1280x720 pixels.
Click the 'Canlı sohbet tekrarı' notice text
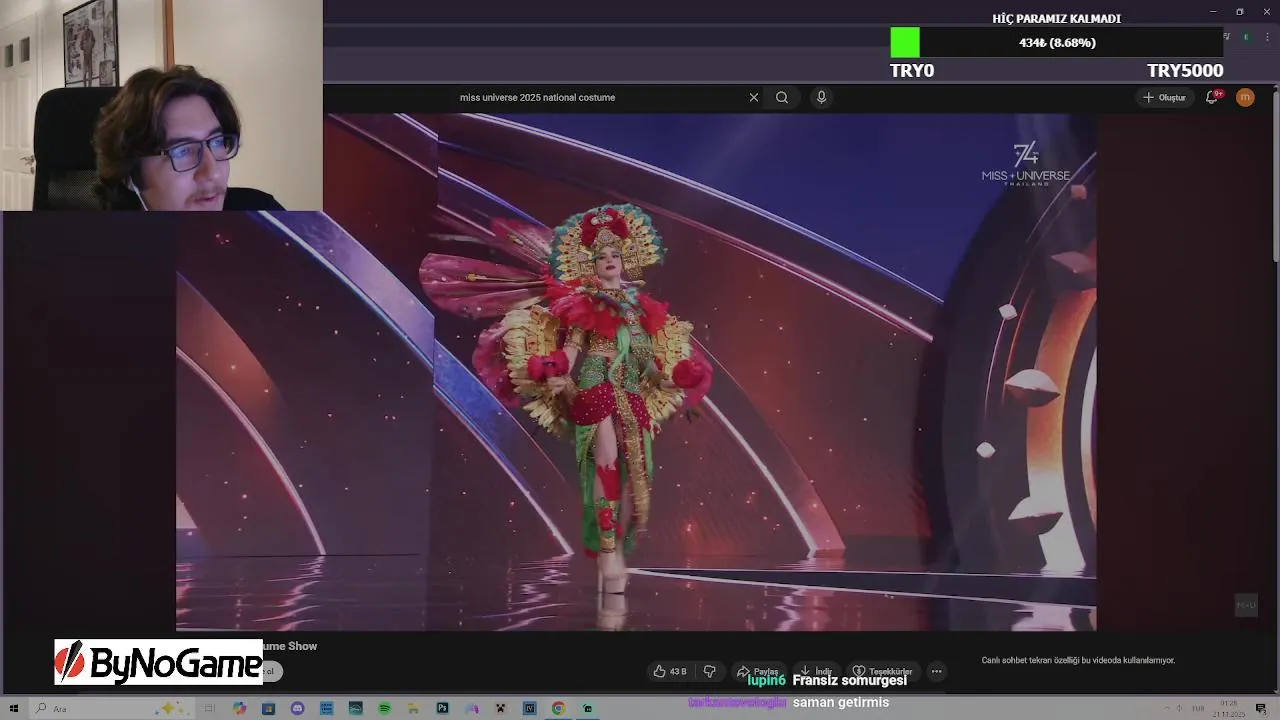coord(1077,660)
